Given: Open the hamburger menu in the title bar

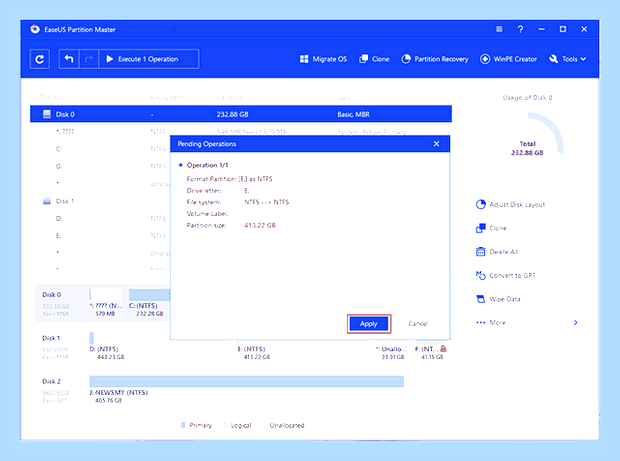Looking at the screenshot, I should point(499,29).
